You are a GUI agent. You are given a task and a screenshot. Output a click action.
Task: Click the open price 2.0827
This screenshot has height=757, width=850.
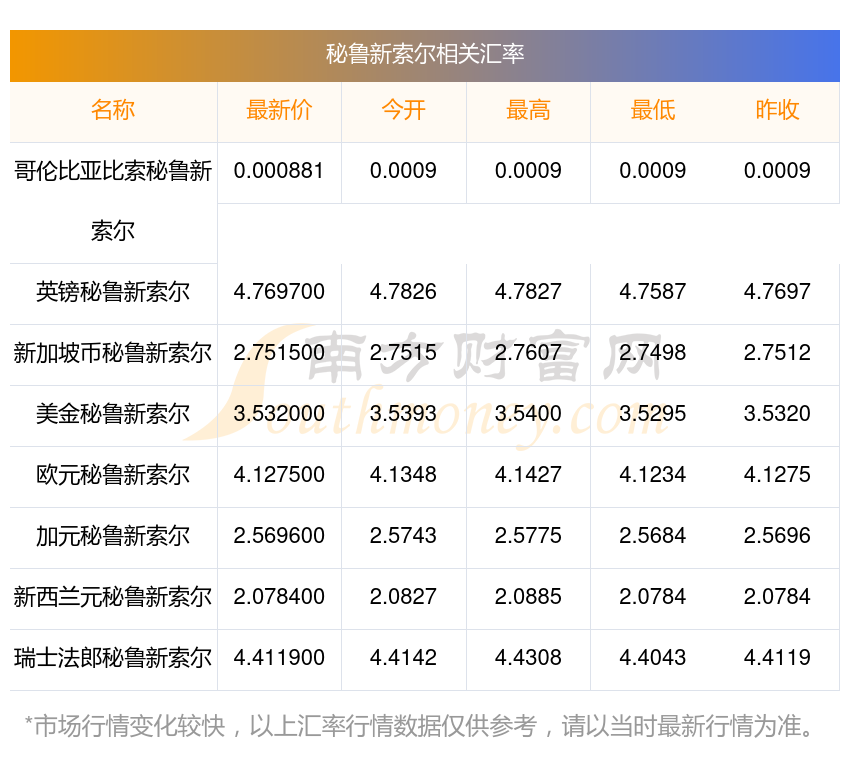pyautogui.click(x=403, y=597)
